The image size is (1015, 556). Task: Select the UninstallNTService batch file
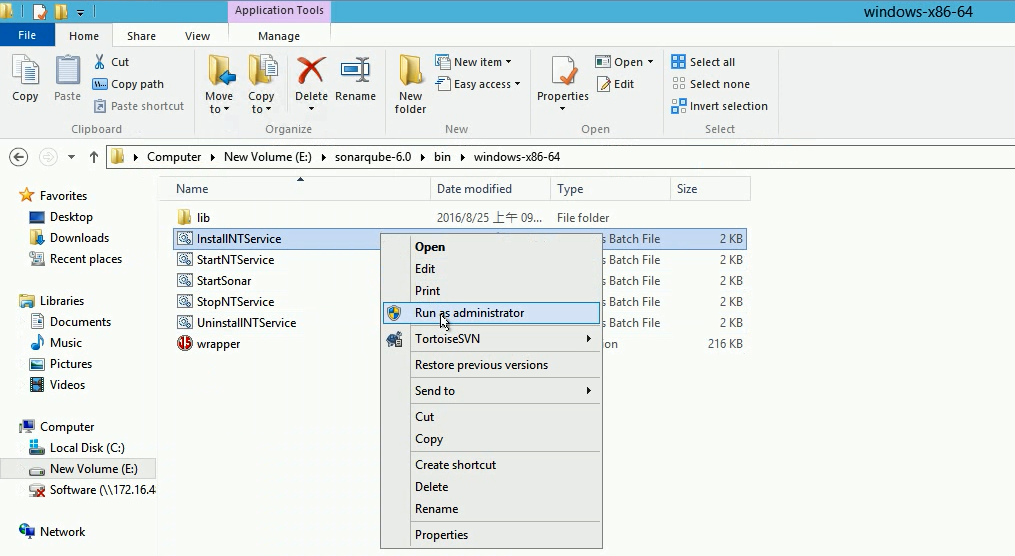[x=246, y=322]
